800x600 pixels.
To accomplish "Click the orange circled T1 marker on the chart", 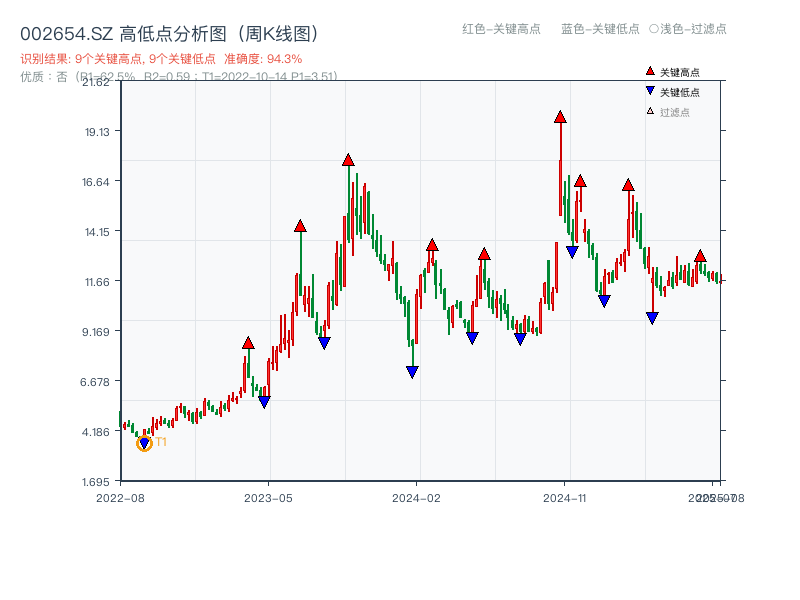I will pos(143,443).
